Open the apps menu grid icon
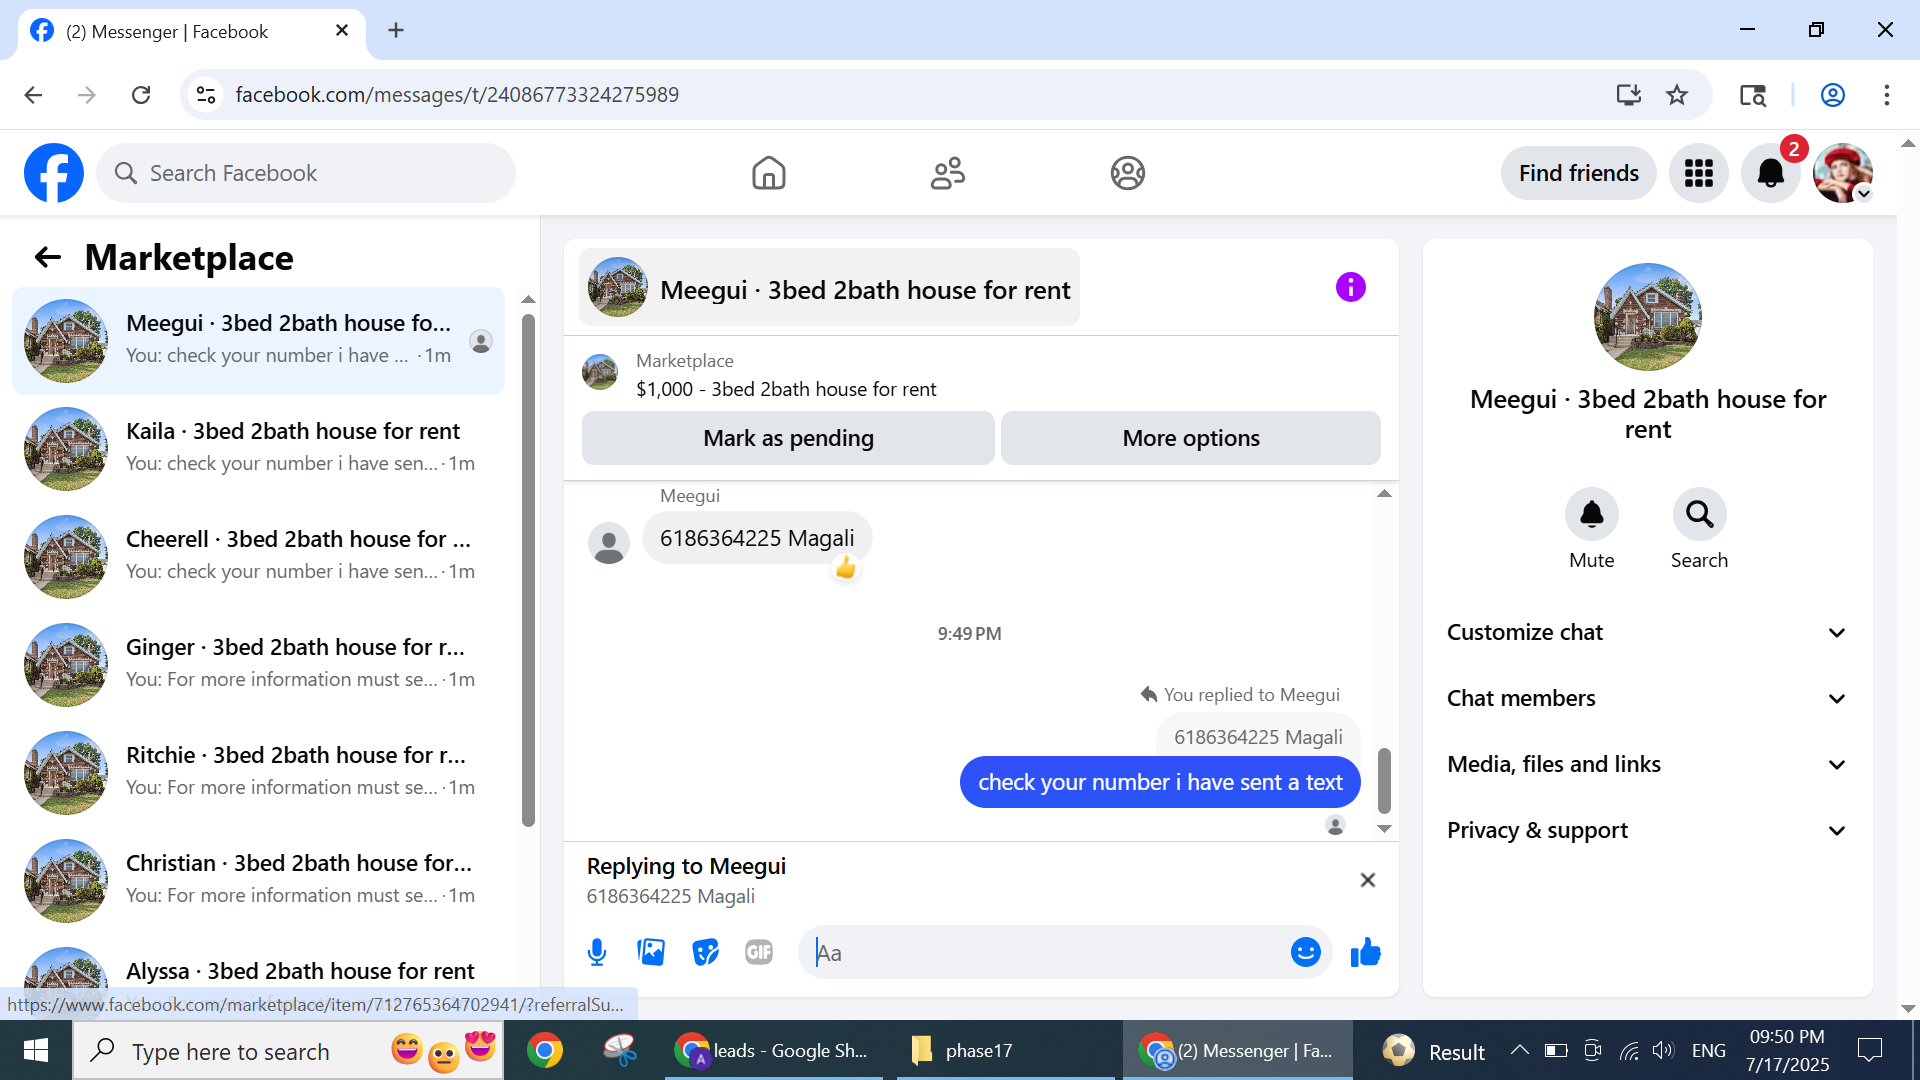 click(1698, 173)
